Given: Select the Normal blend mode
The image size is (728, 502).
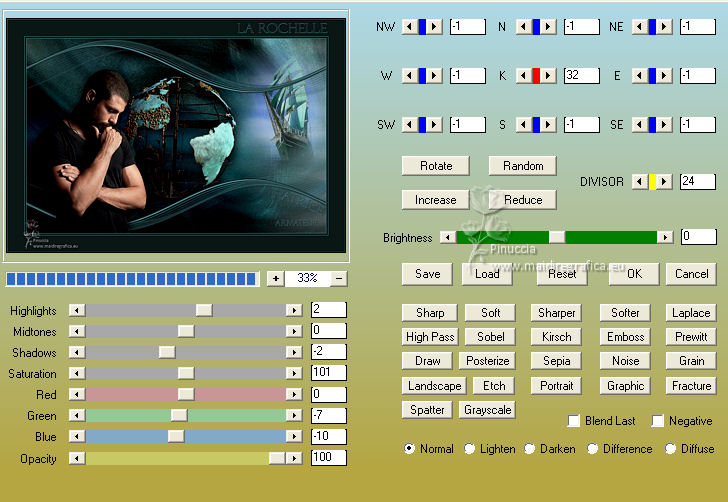Looking at the screenshot, I should click(x=409, y=449).
